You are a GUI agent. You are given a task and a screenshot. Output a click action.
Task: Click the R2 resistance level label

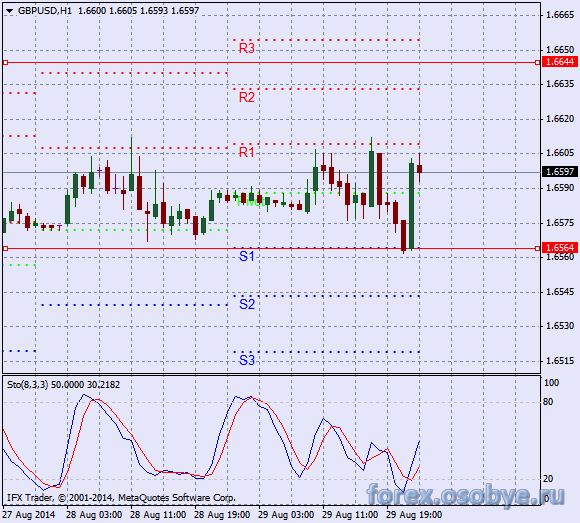click(247, 97)
